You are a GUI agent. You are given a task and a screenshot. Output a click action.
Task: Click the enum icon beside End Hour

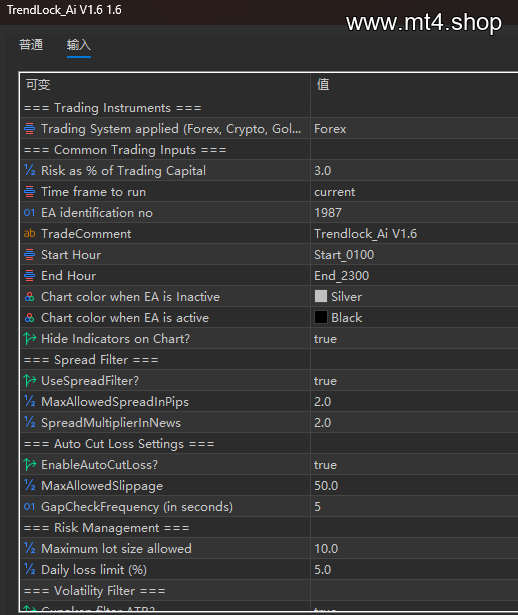29,275
